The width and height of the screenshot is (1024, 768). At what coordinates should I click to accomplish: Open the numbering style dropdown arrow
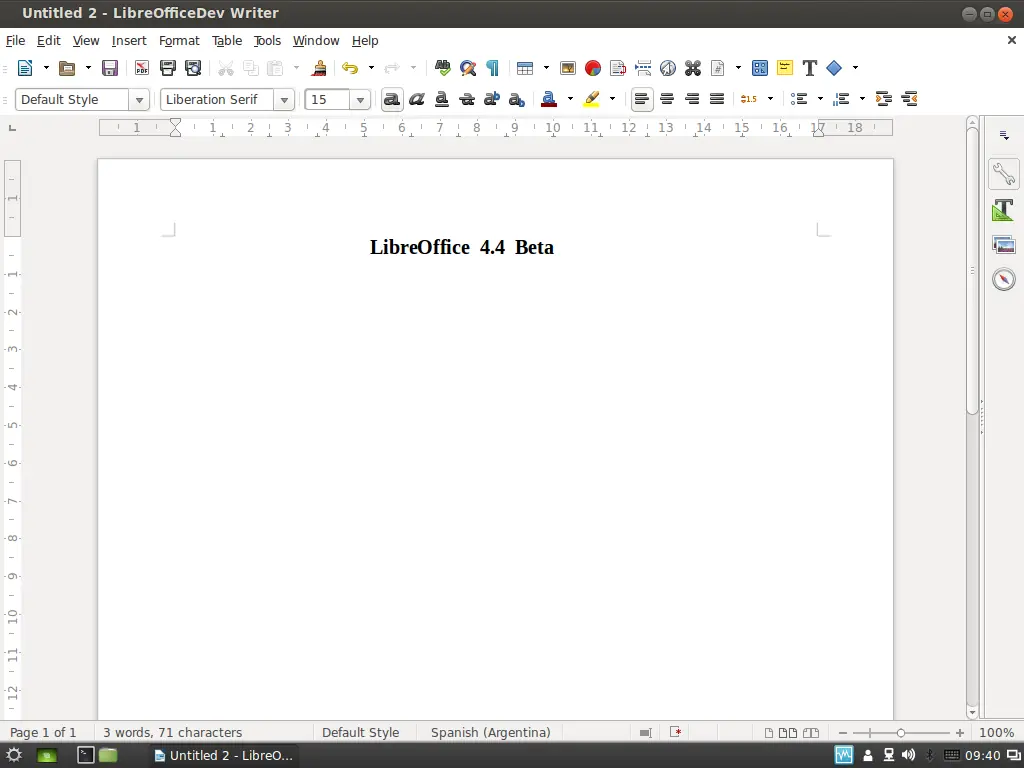tap(862, 99)
